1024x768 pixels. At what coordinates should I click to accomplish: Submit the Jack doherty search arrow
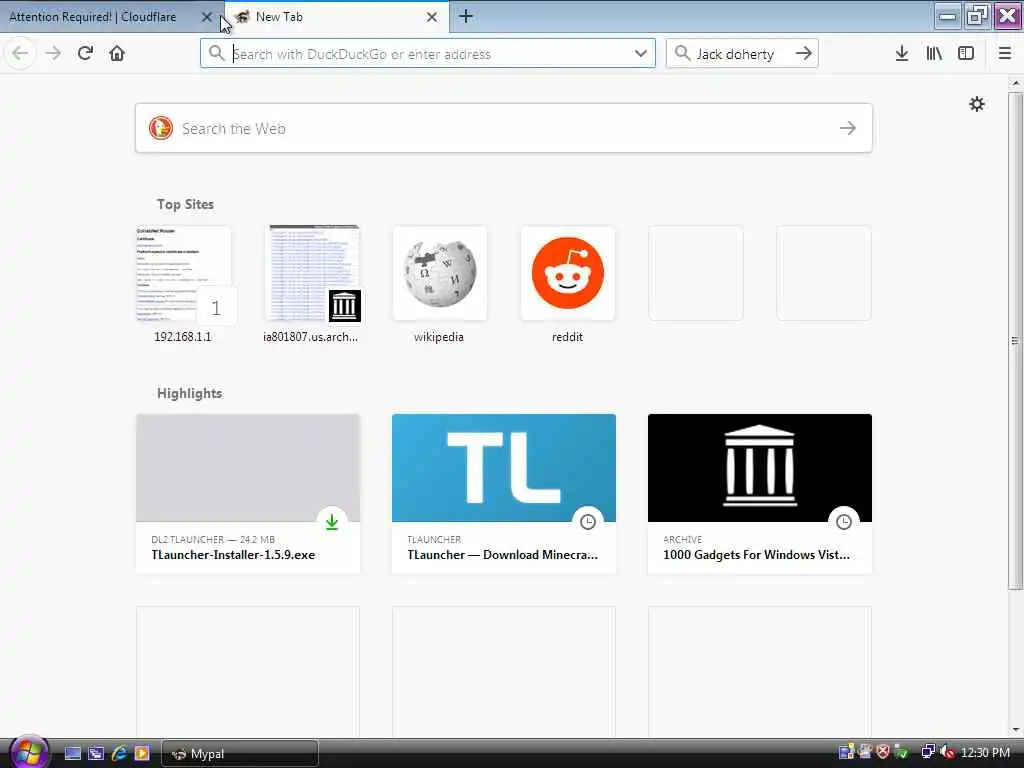pyautogui.click(x=804, y=54)
